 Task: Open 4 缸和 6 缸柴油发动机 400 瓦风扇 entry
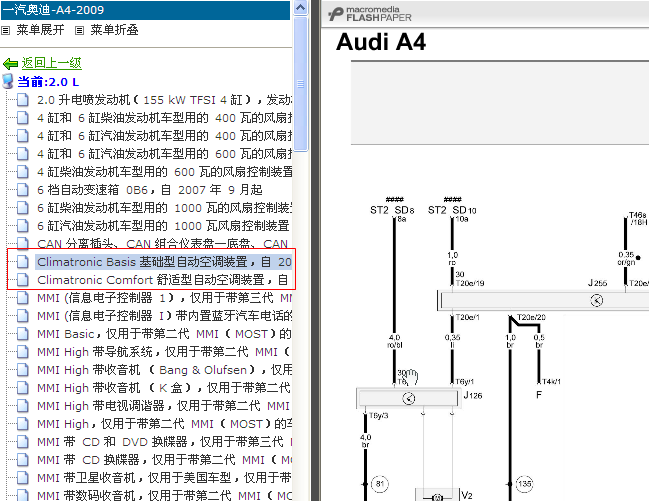pos(164,118)
